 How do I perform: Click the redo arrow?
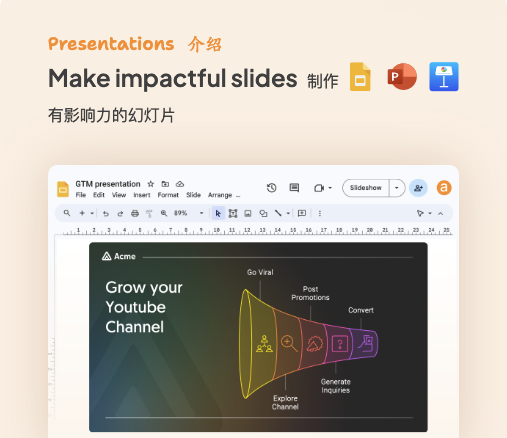click(x=120, y=214)
